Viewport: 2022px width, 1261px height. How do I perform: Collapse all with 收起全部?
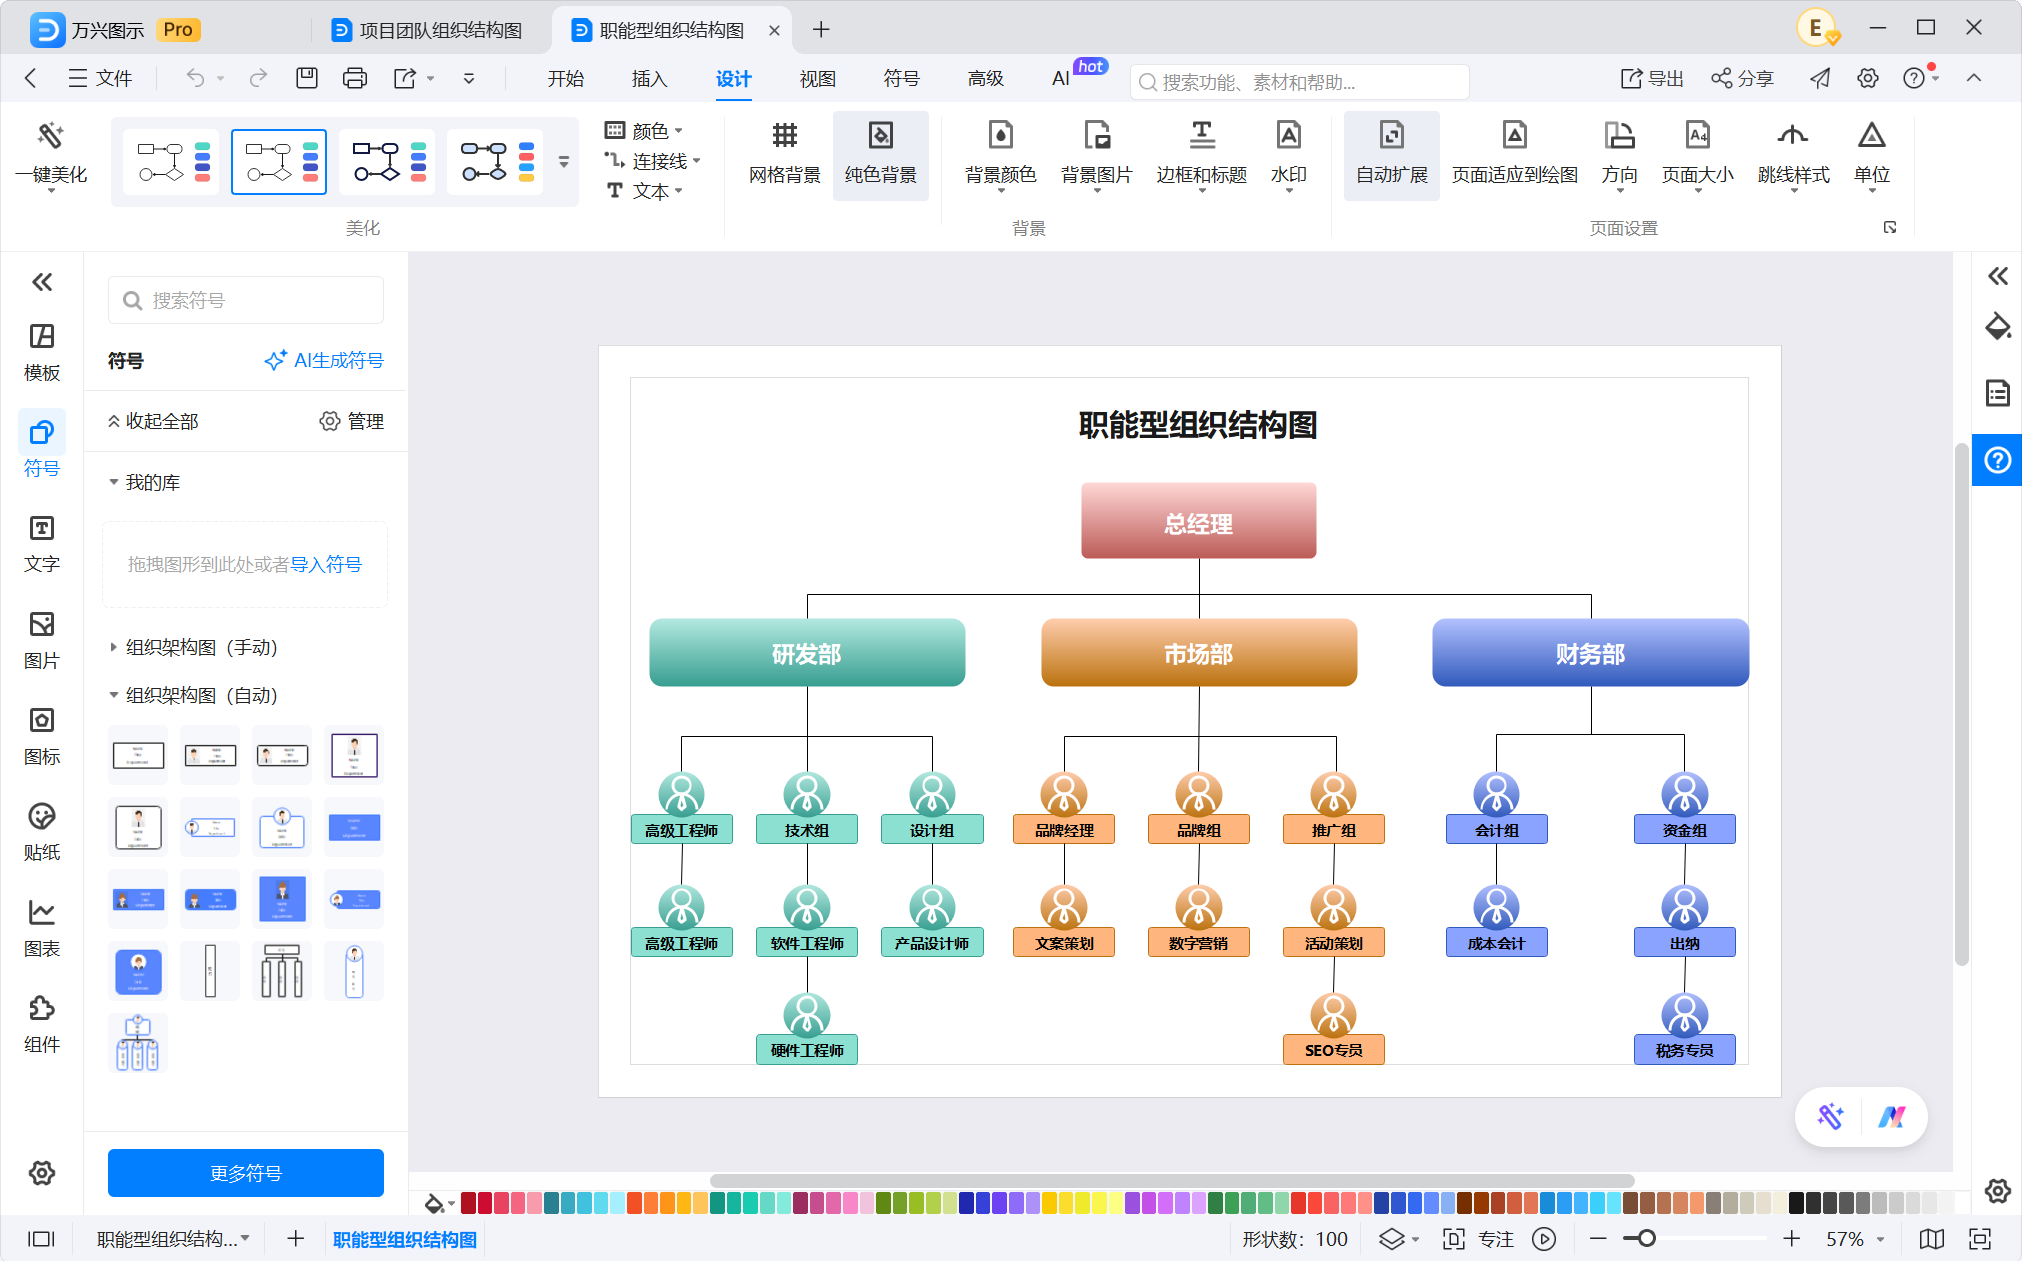(153, 422)
